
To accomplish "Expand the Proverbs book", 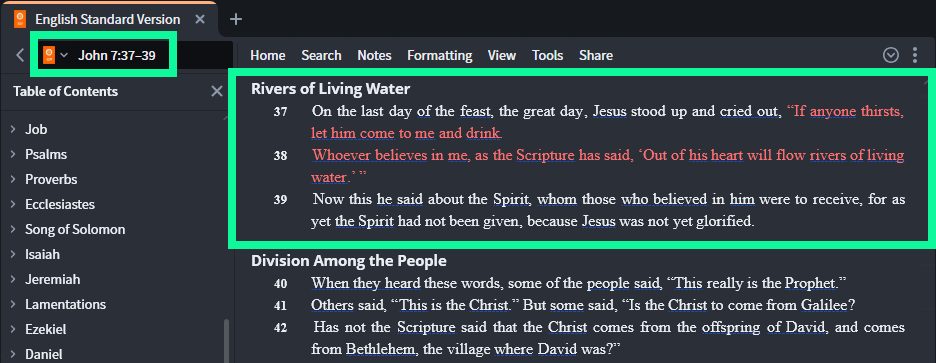I will pos(13,180).
